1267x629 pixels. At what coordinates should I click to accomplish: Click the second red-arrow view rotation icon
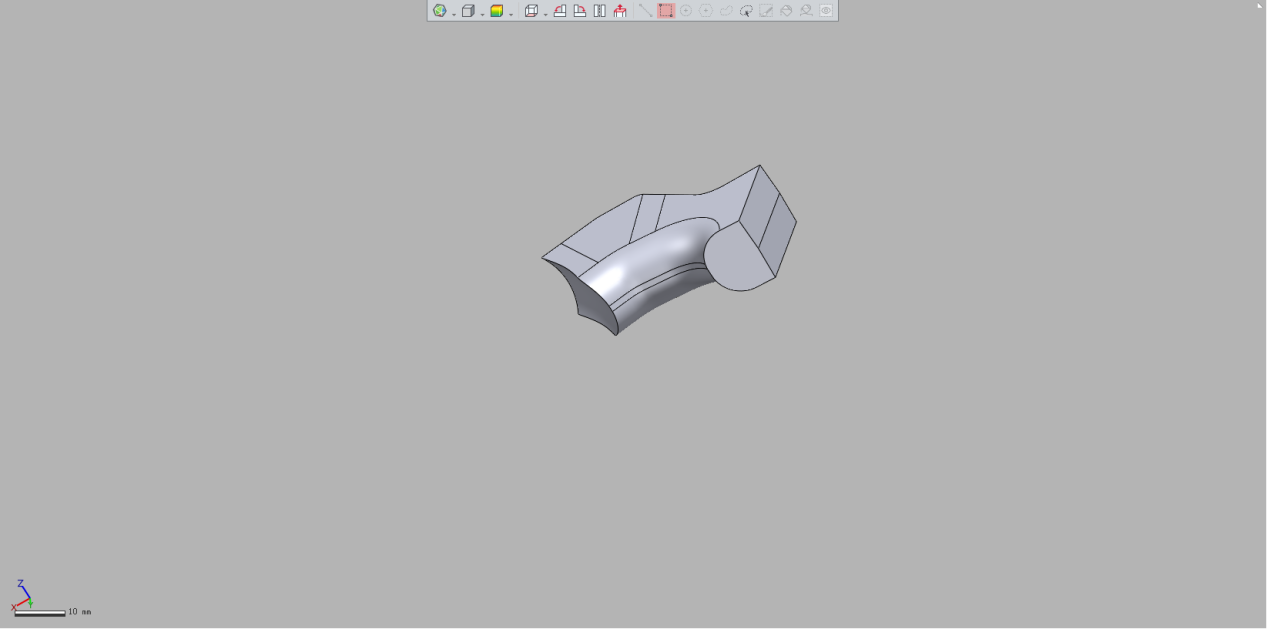click(x=579, y=11)
